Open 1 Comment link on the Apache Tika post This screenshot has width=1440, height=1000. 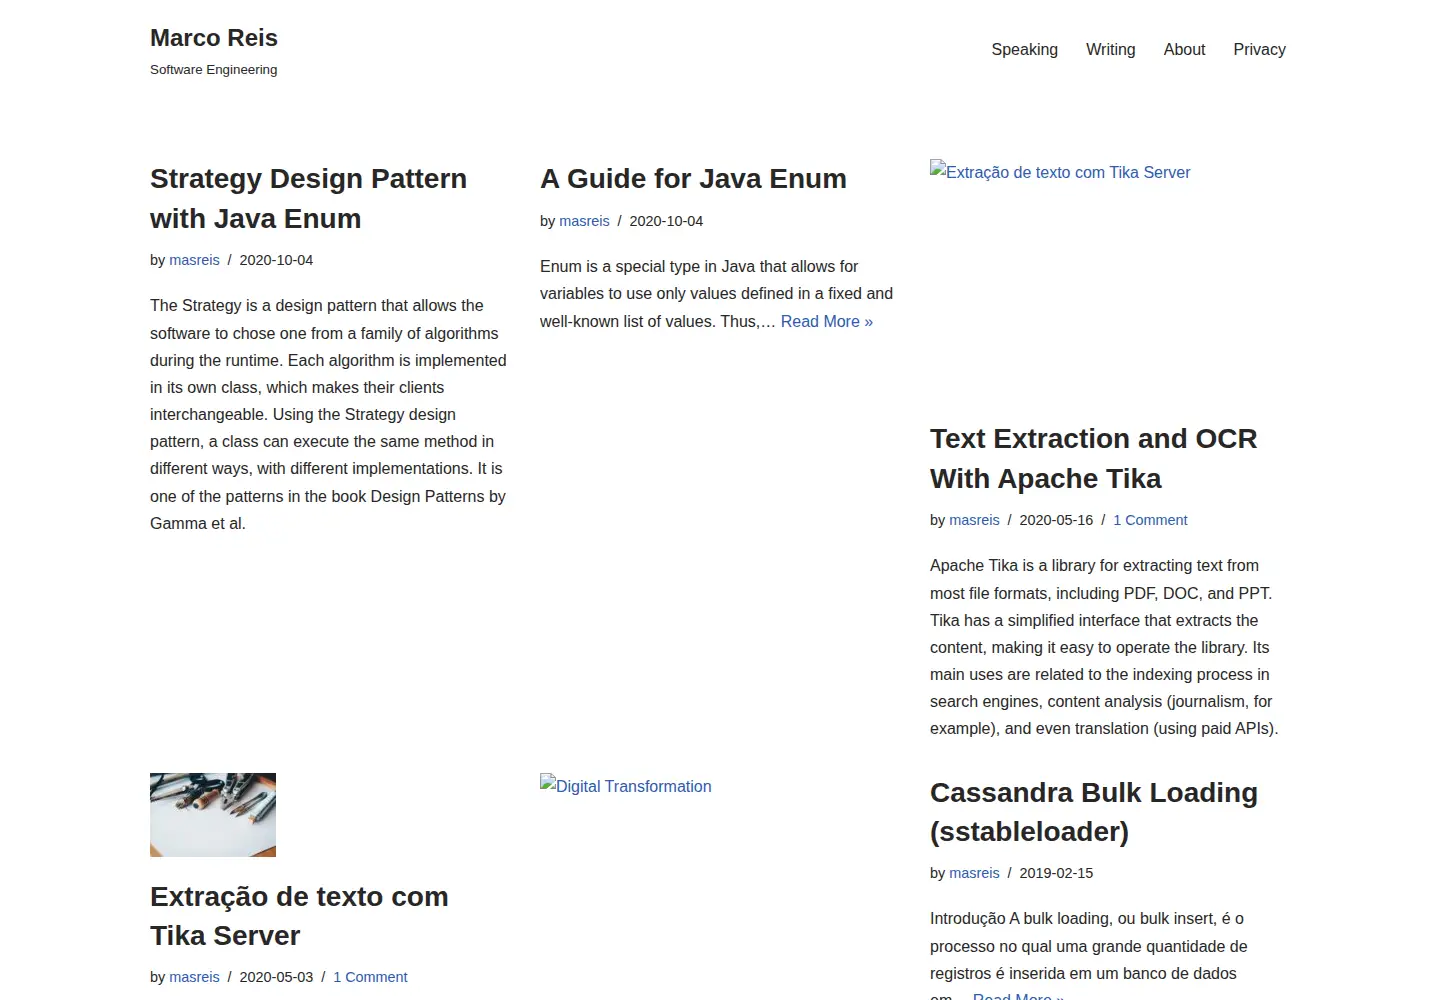pos(1150,520)
